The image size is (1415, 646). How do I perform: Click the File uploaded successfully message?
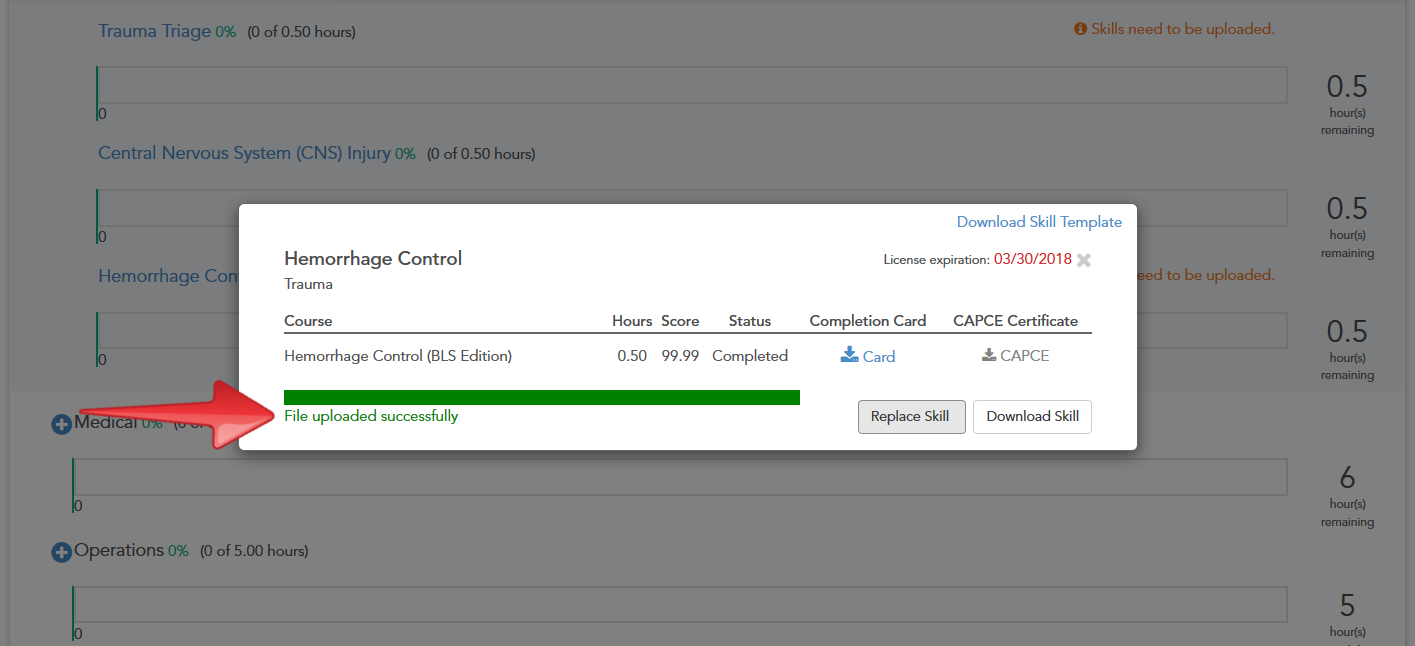(x=371, y=416)
